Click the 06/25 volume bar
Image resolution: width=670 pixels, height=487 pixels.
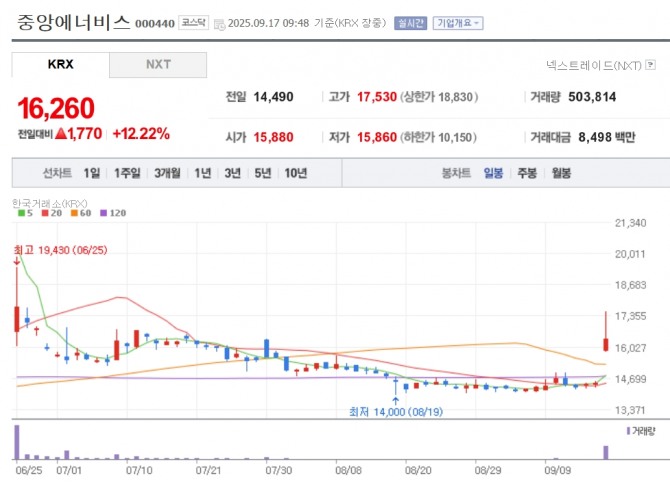tap(17, 442)
